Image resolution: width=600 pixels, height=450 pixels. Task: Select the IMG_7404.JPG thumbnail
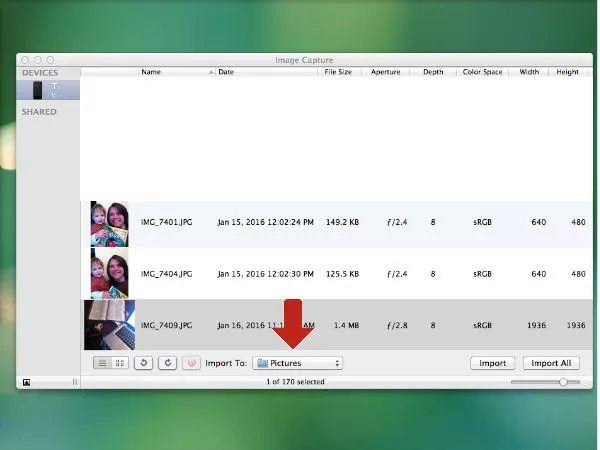pos(109,273)
